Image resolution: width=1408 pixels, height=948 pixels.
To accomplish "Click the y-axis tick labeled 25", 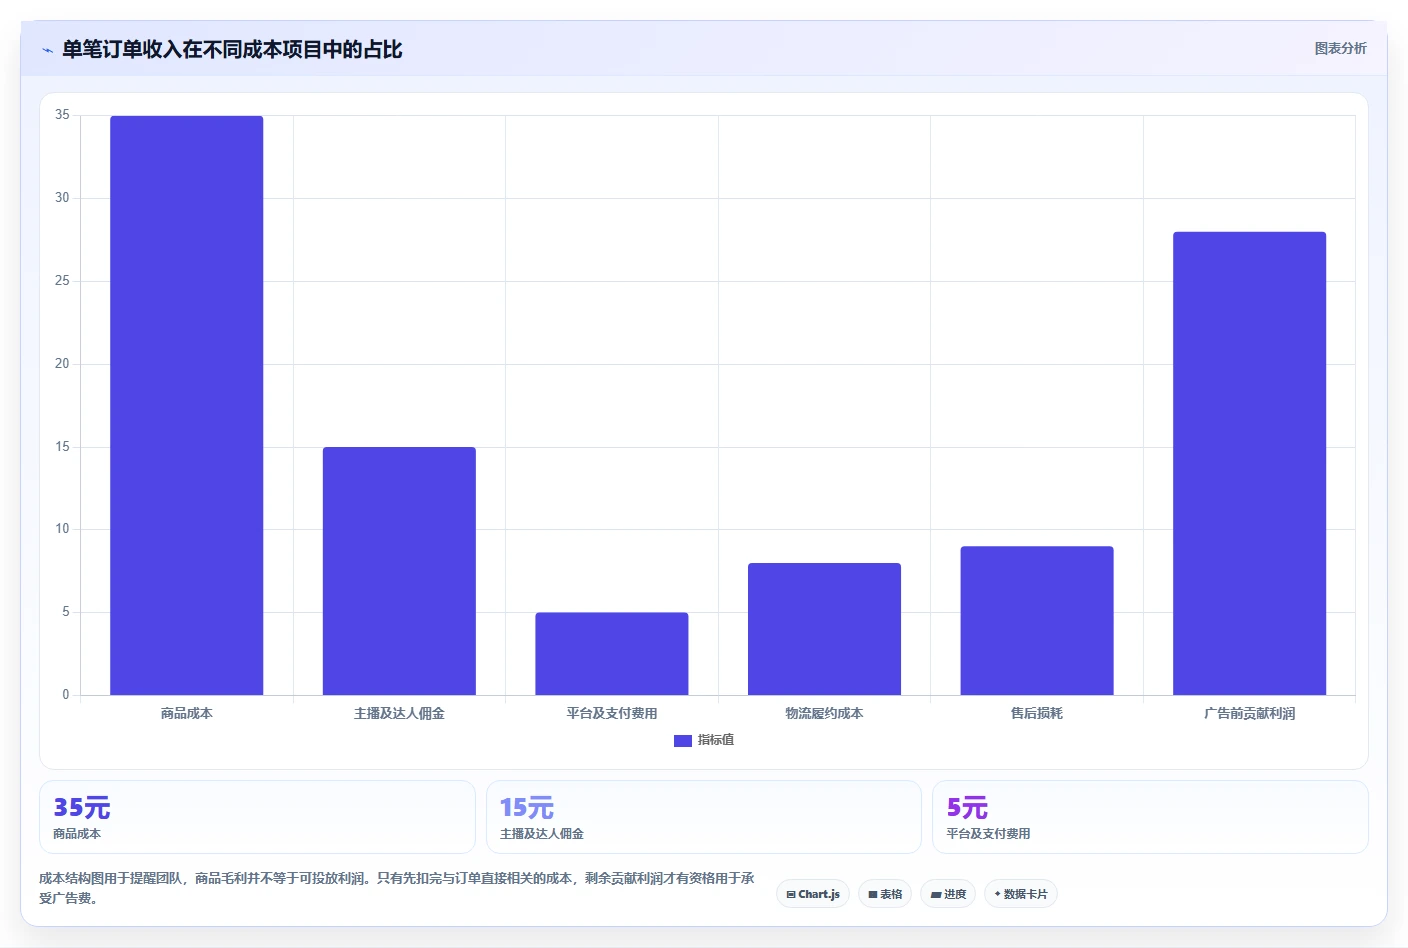I will [x=62, y=281].
